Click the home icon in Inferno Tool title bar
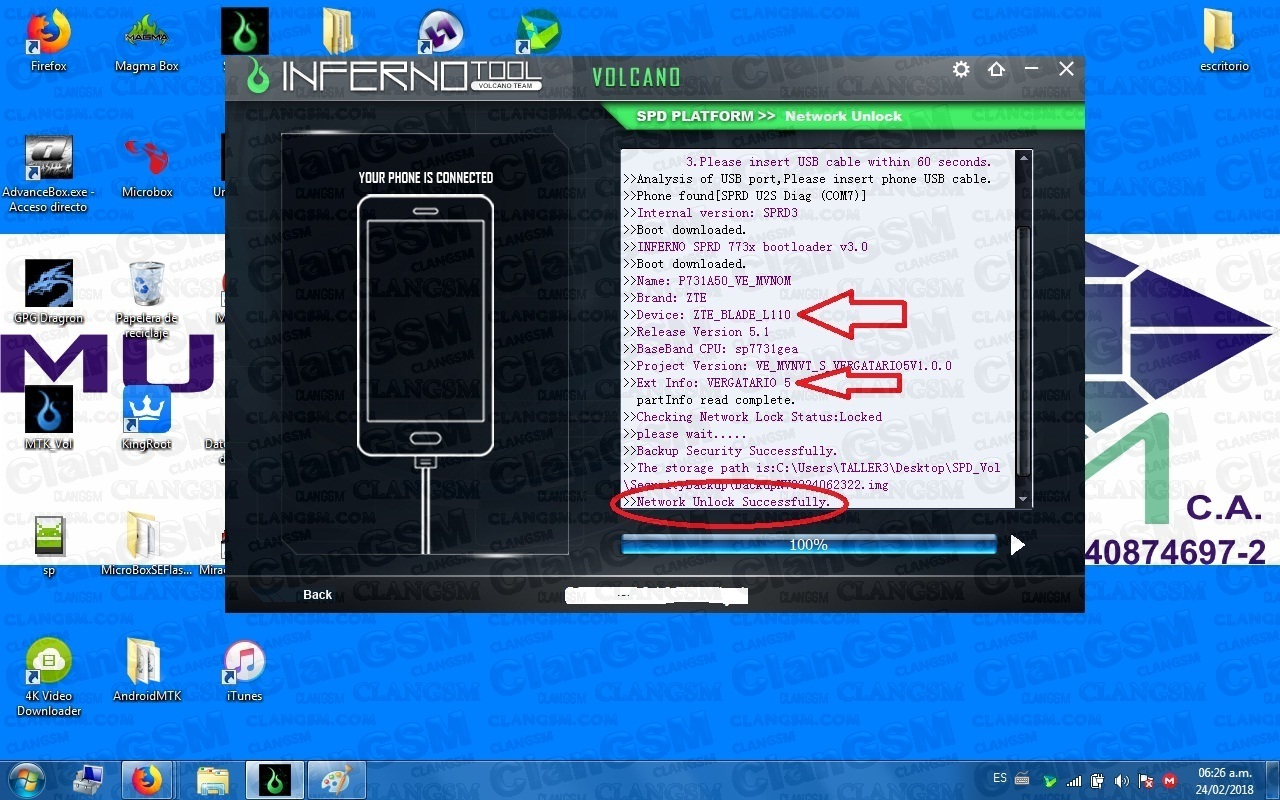This screenshot has height=800, width=1280. tap(996, 69)
